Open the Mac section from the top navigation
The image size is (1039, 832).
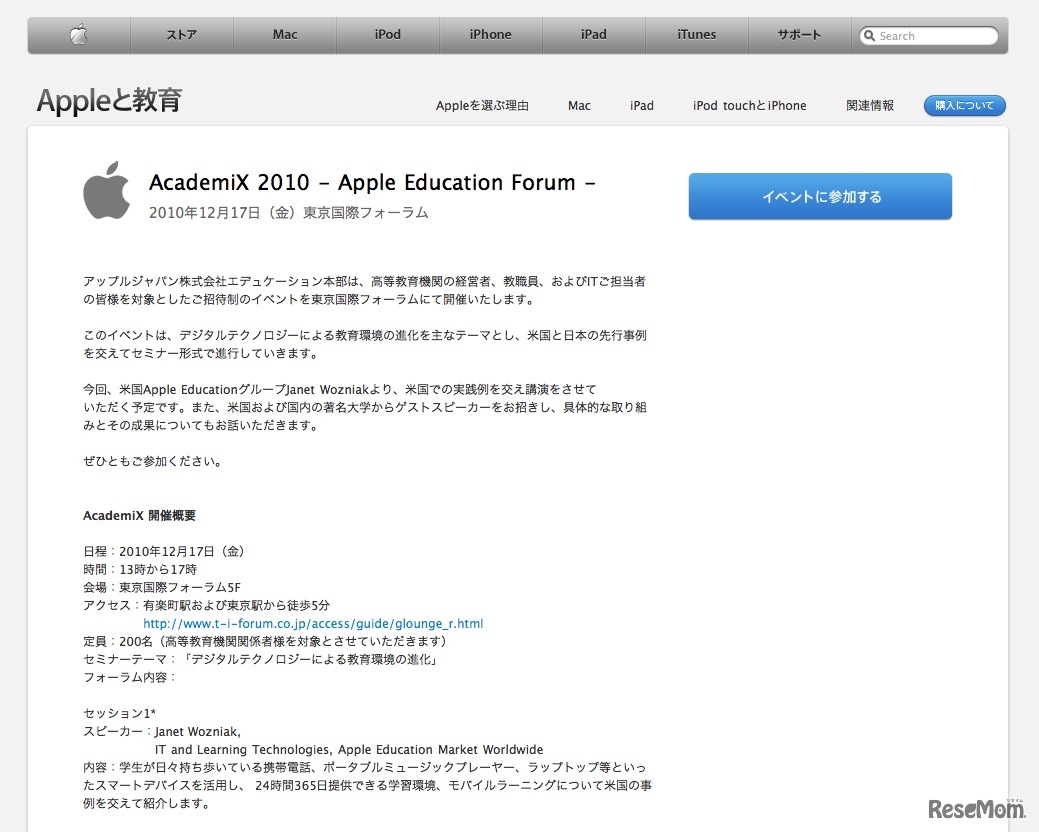285,35
